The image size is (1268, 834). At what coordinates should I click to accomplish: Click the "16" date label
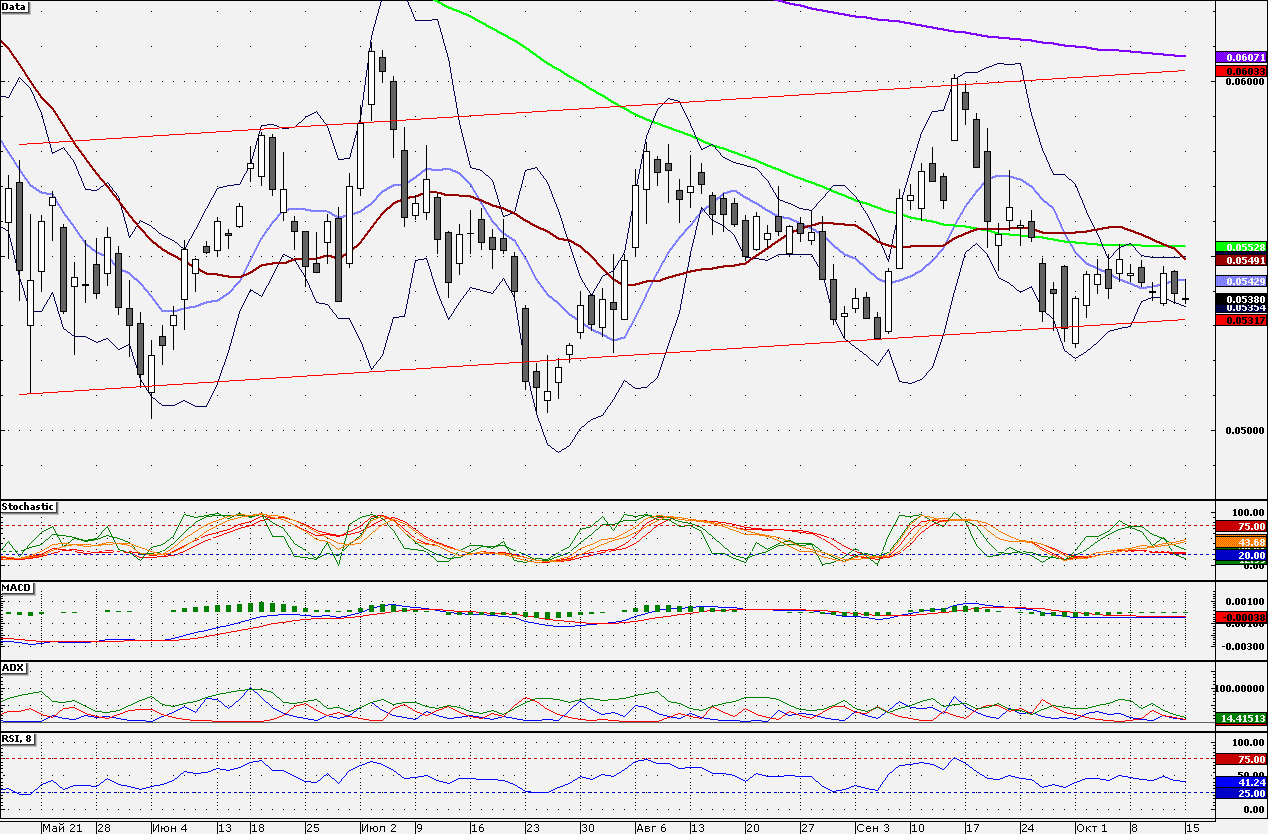[x=478, y=828]
